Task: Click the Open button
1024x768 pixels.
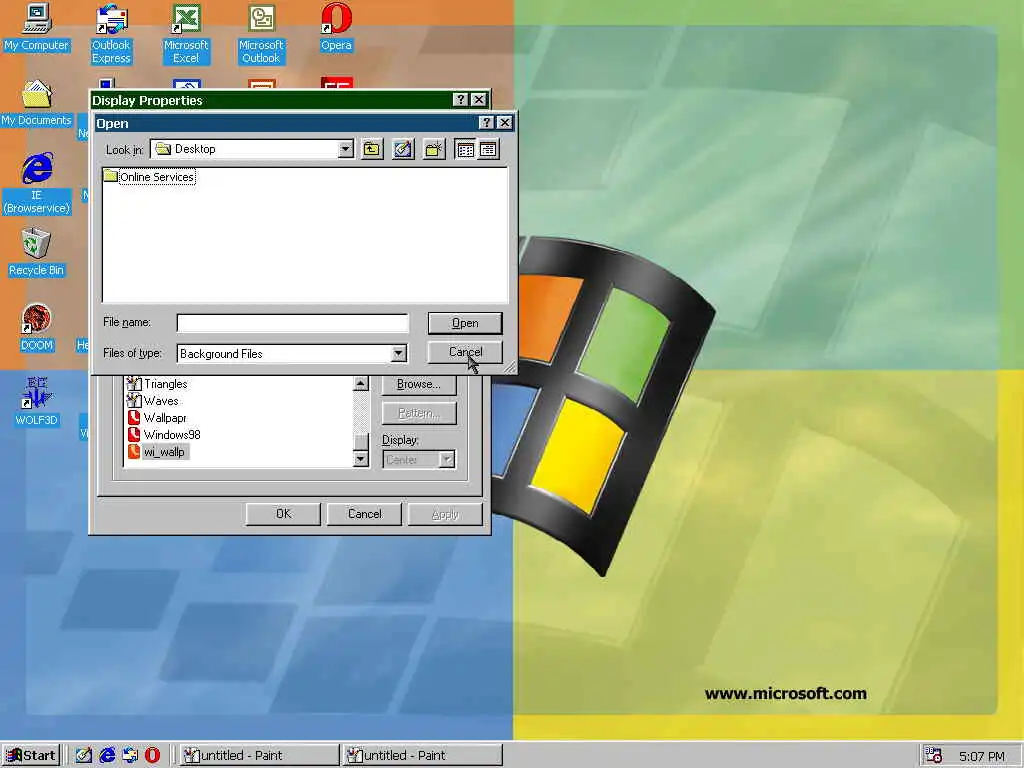Action: click(x=465, y=323)
